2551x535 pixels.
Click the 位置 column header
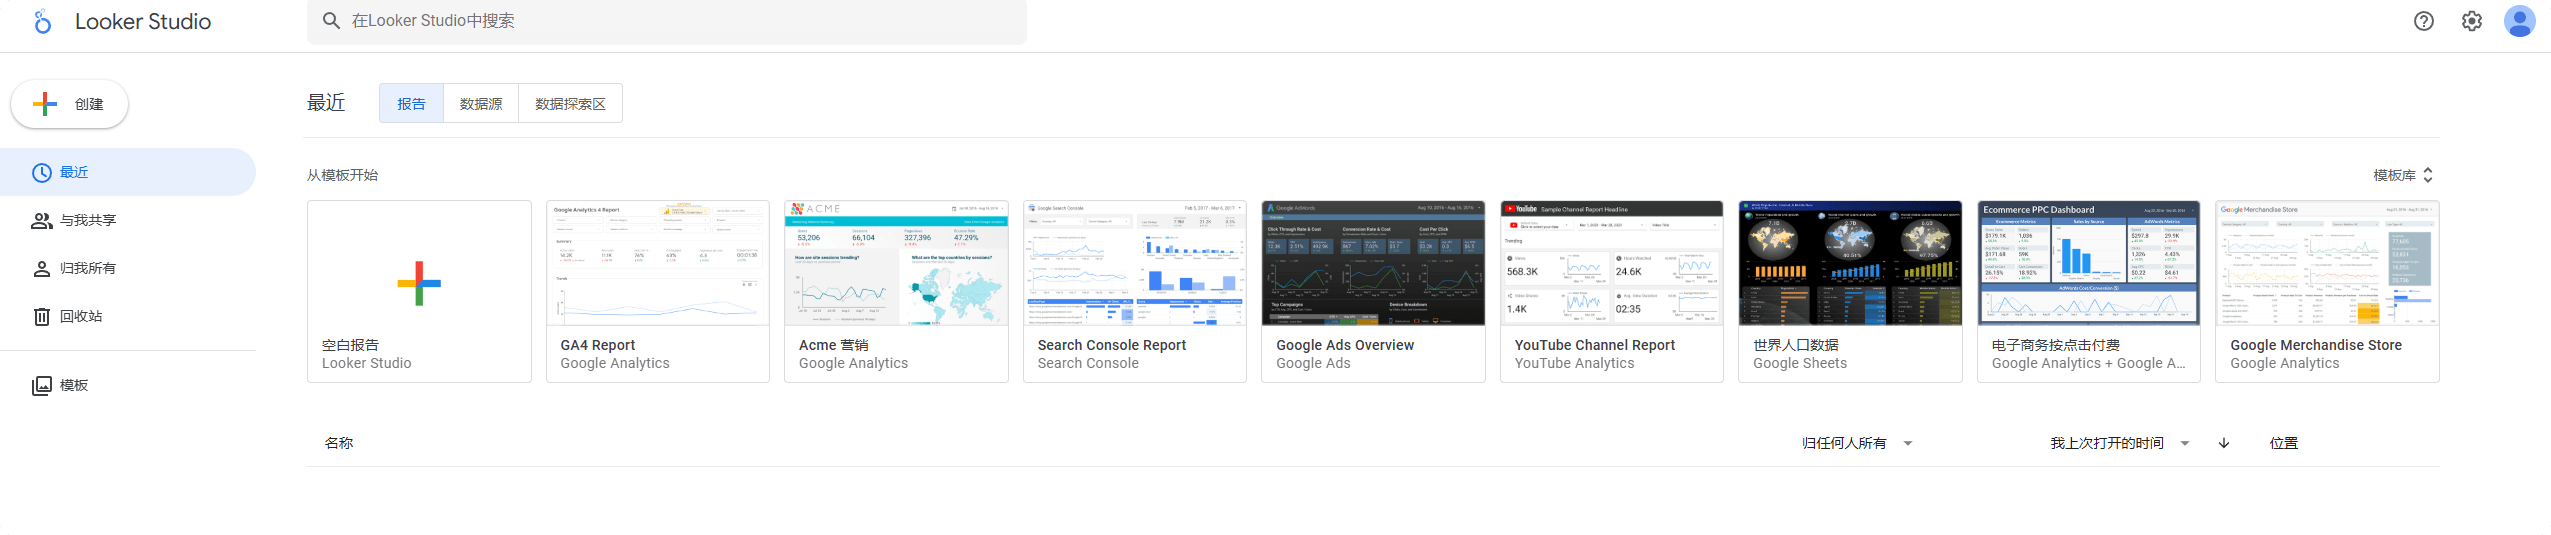click(x=2284, y=443)
